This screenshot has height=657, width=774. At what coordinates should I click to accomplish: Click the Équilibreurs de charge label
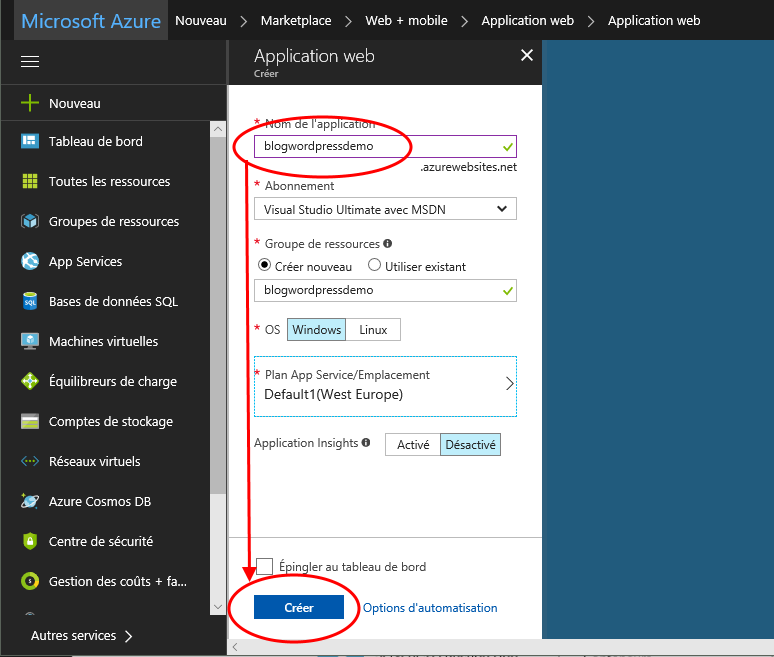[x=113, y=381]
